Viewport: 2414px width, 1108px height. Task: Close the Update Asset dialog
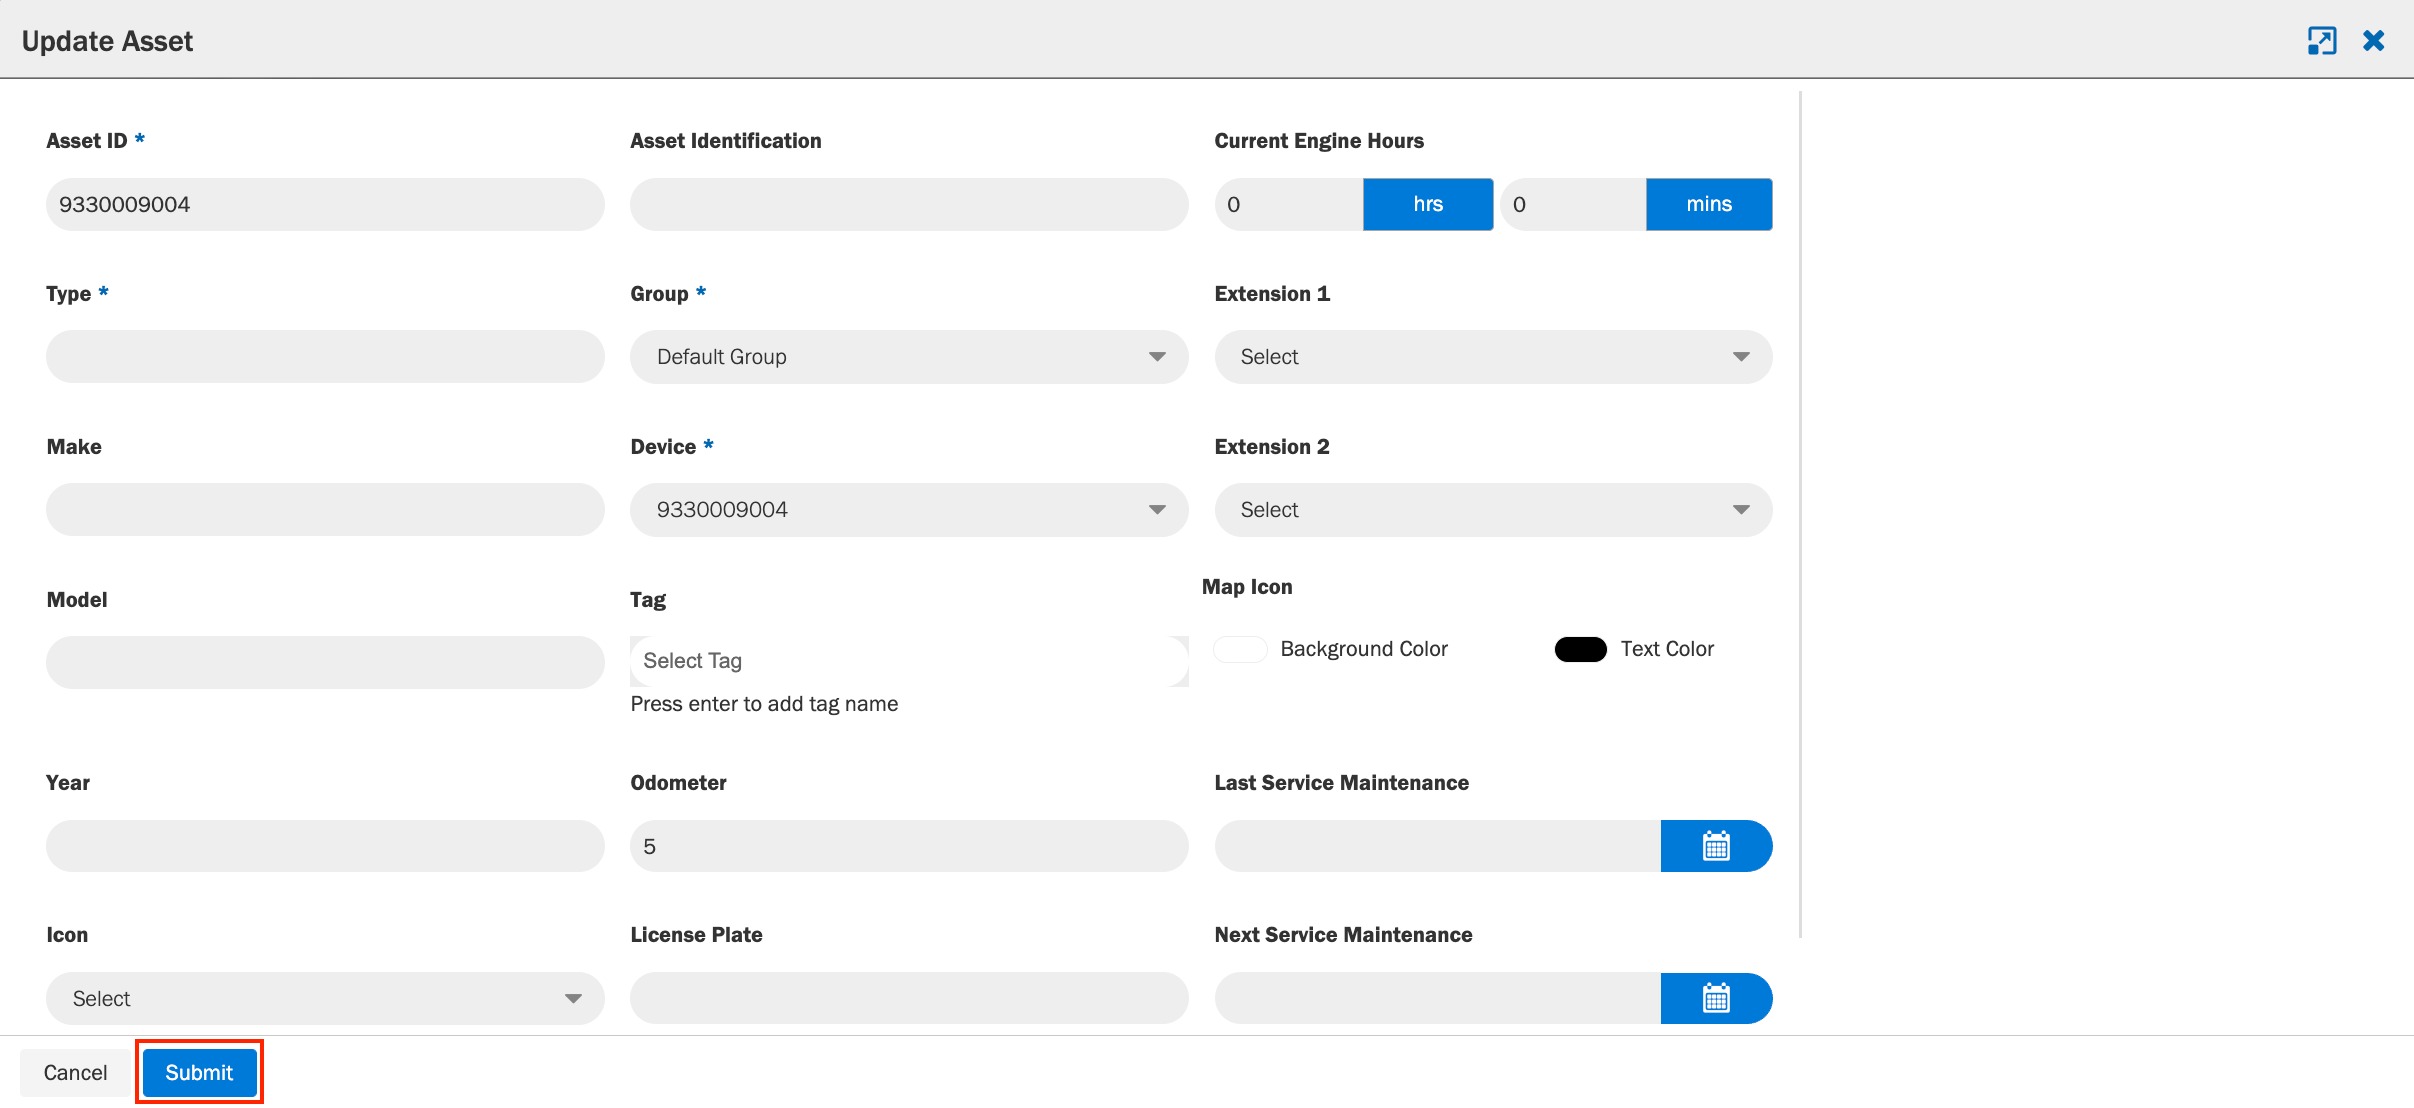click(x=2374, y=41)
